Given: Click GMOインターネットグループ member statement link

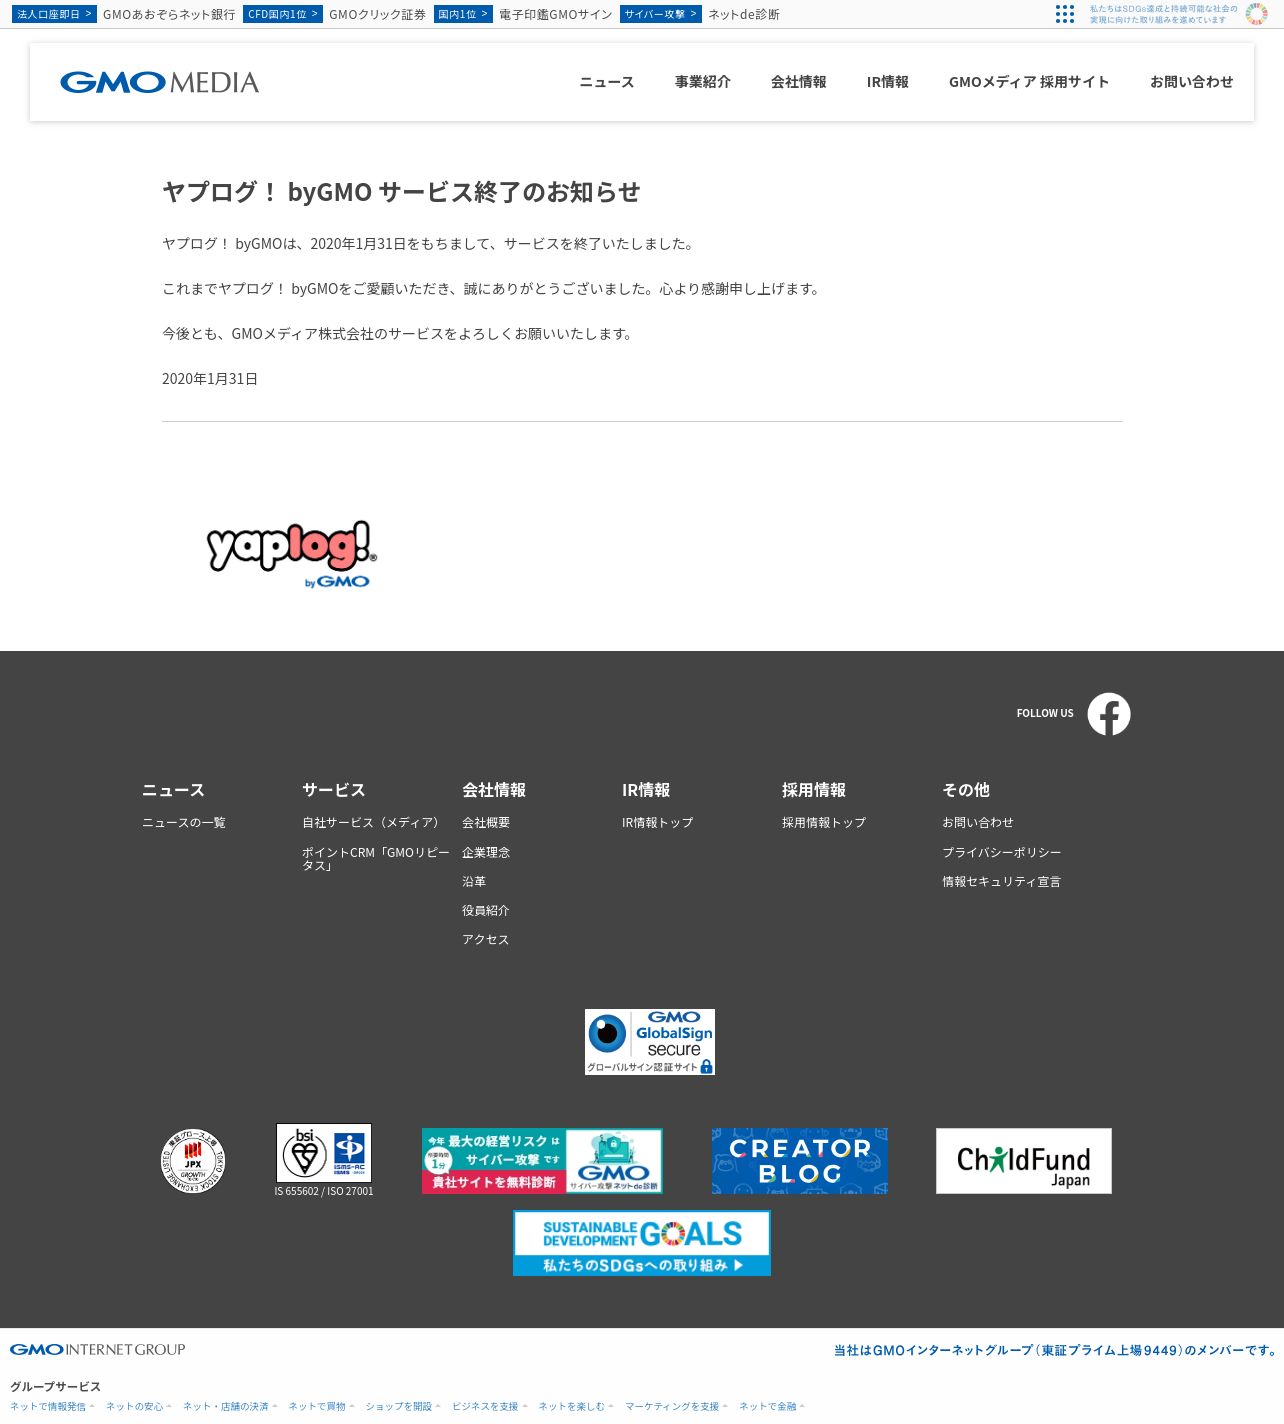Looking at the screenshot, I should pos(1056,1351).
